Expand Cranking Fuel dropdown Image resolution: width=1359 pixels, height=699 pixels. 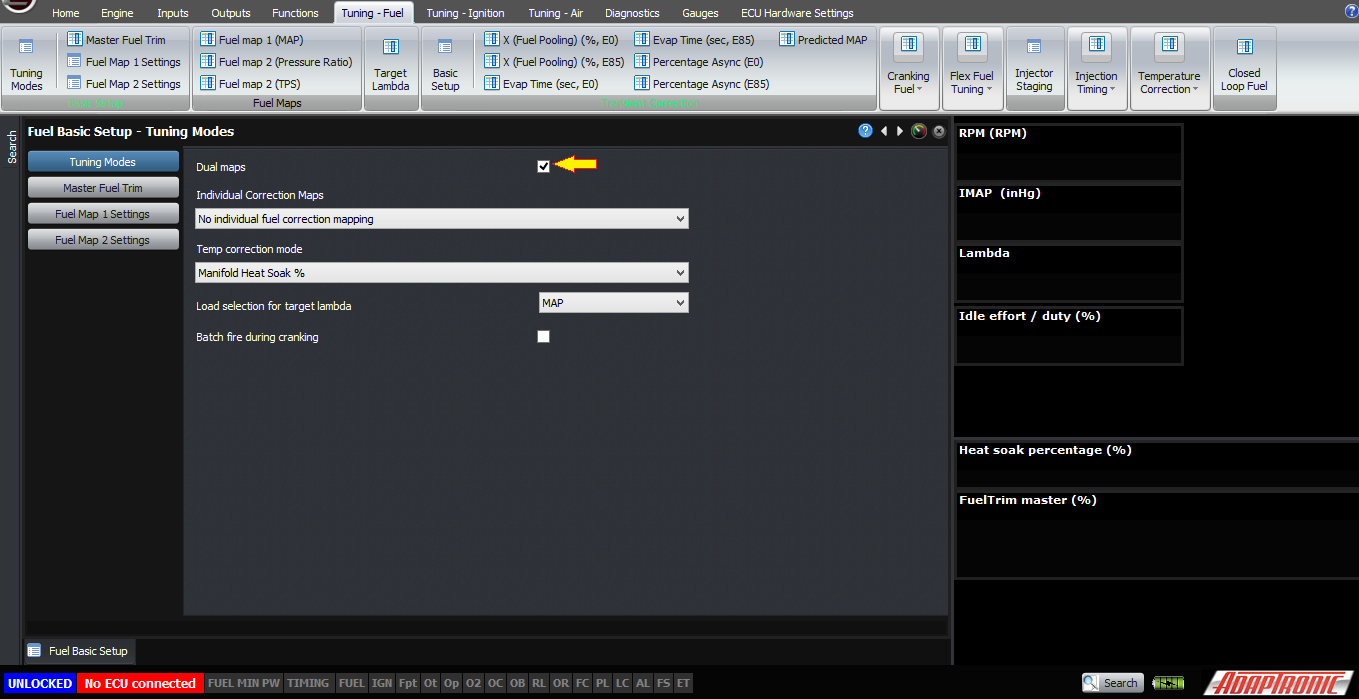click(x=908, y=67)
